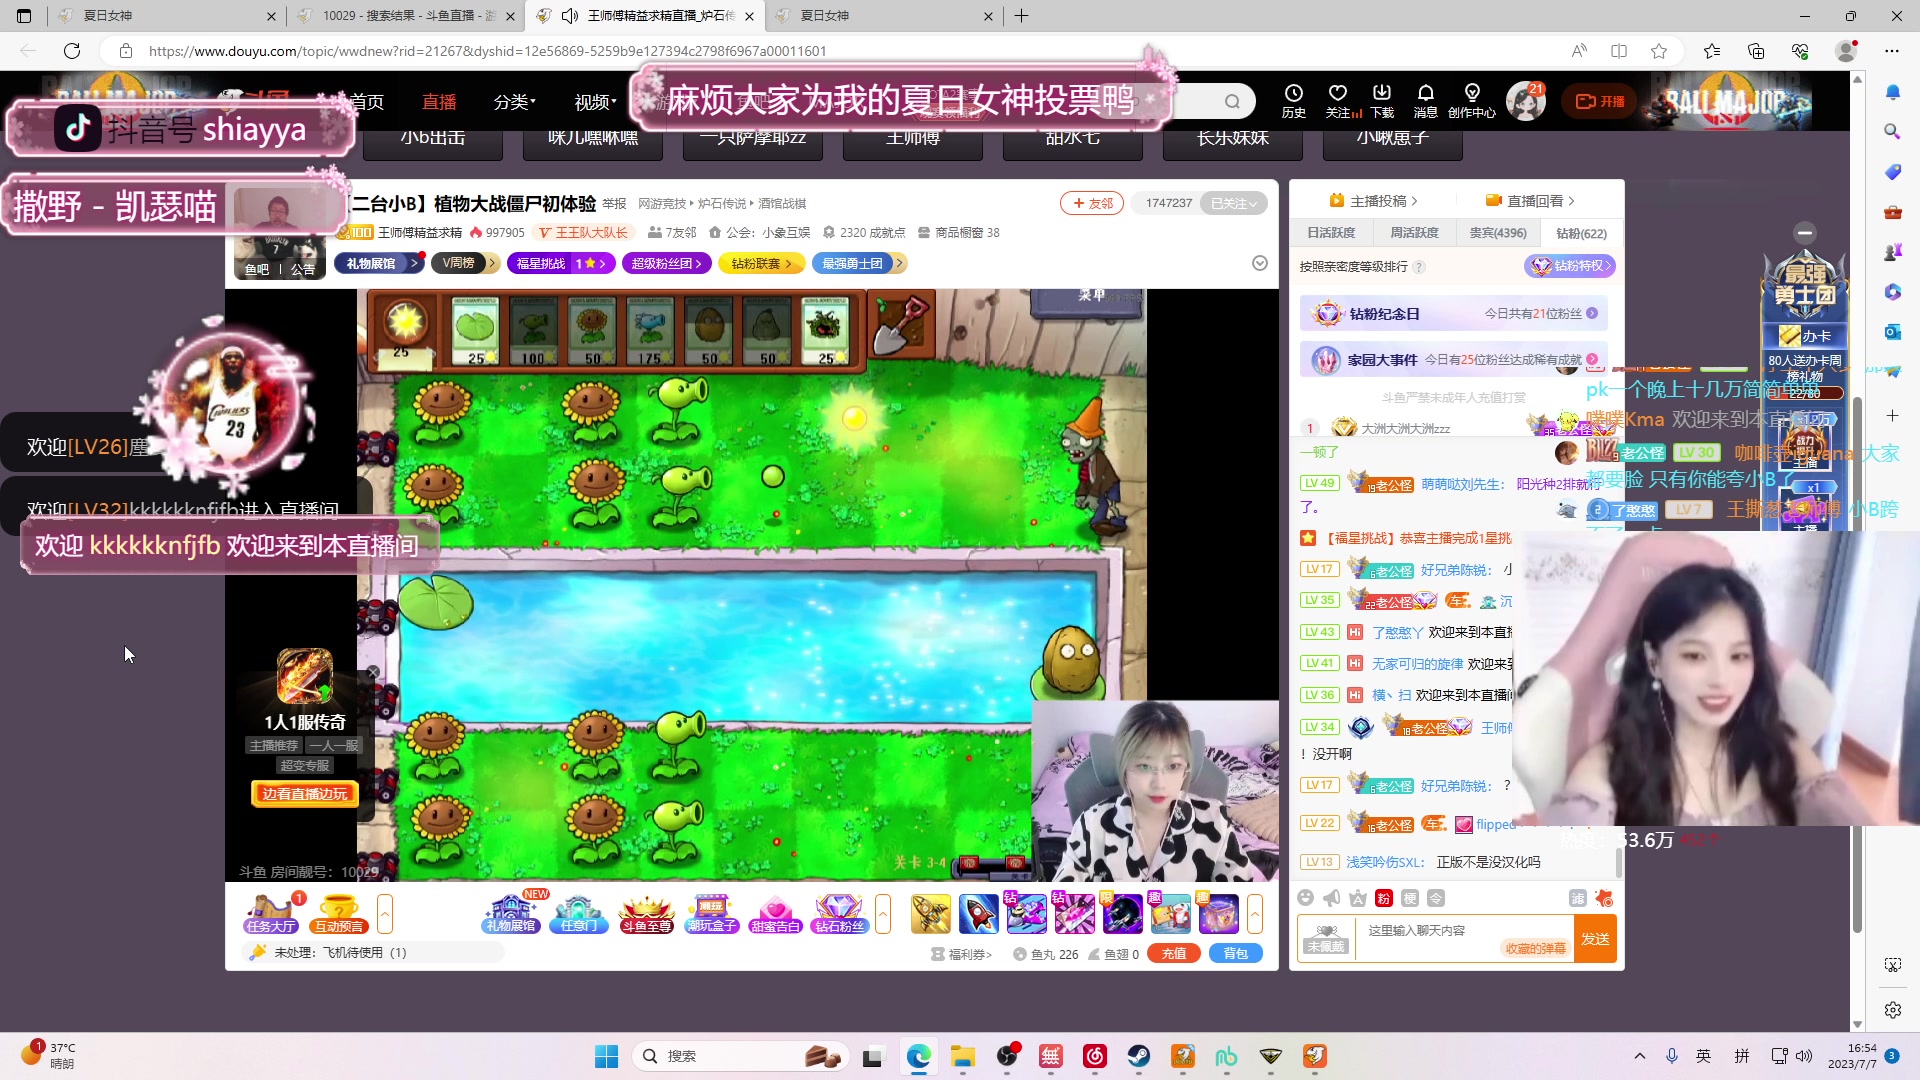Click the 甜蜜告白 heart icon

click(x=776, y=914)
